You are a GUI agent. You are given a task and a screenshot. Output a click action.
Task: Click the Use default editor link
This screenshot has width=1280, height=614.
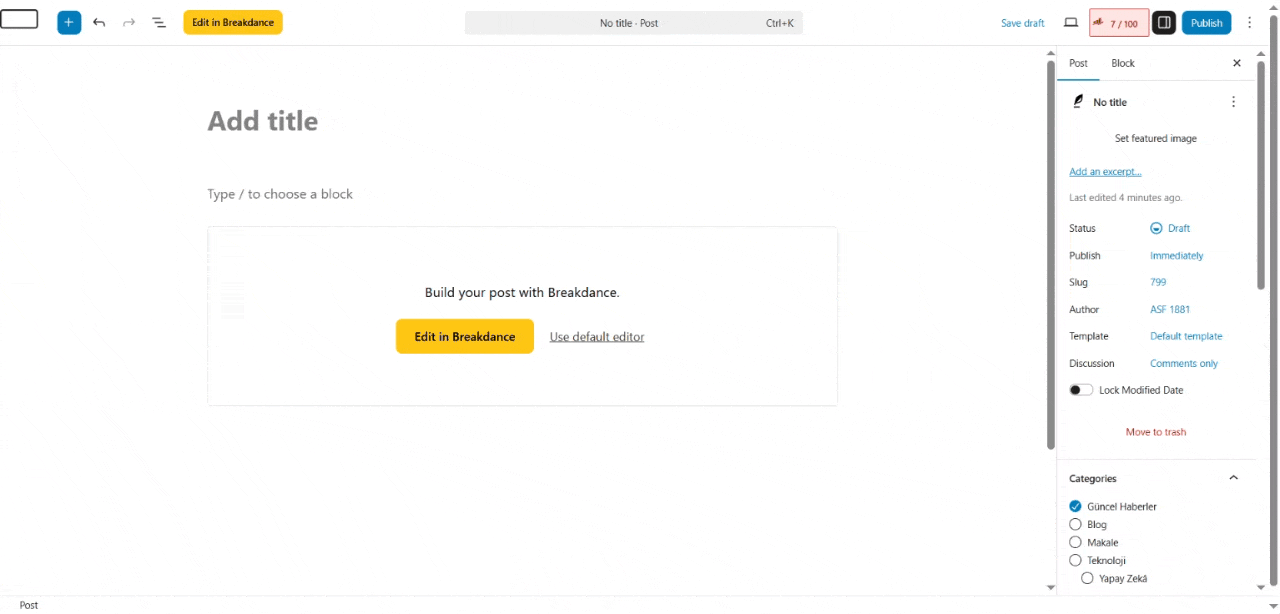click(597, 337)
